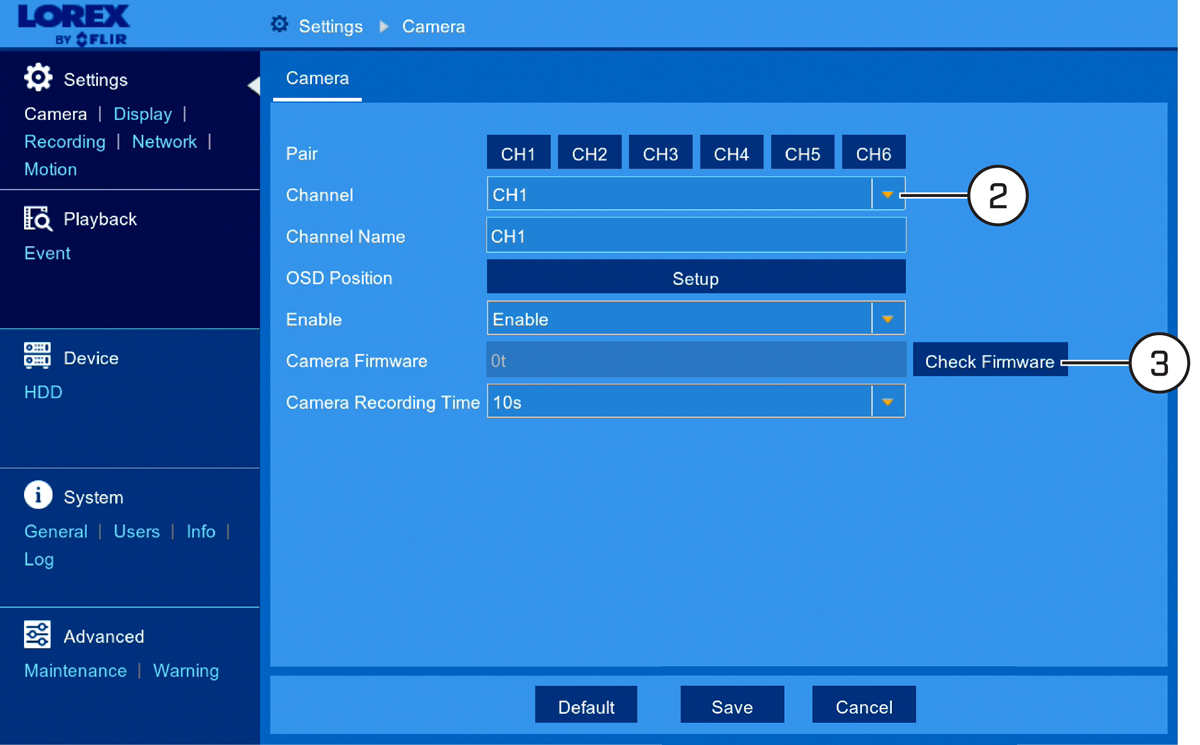Screen dimensions: 1200x745
Task: Click the System info icon
Action: click(38, 495)
